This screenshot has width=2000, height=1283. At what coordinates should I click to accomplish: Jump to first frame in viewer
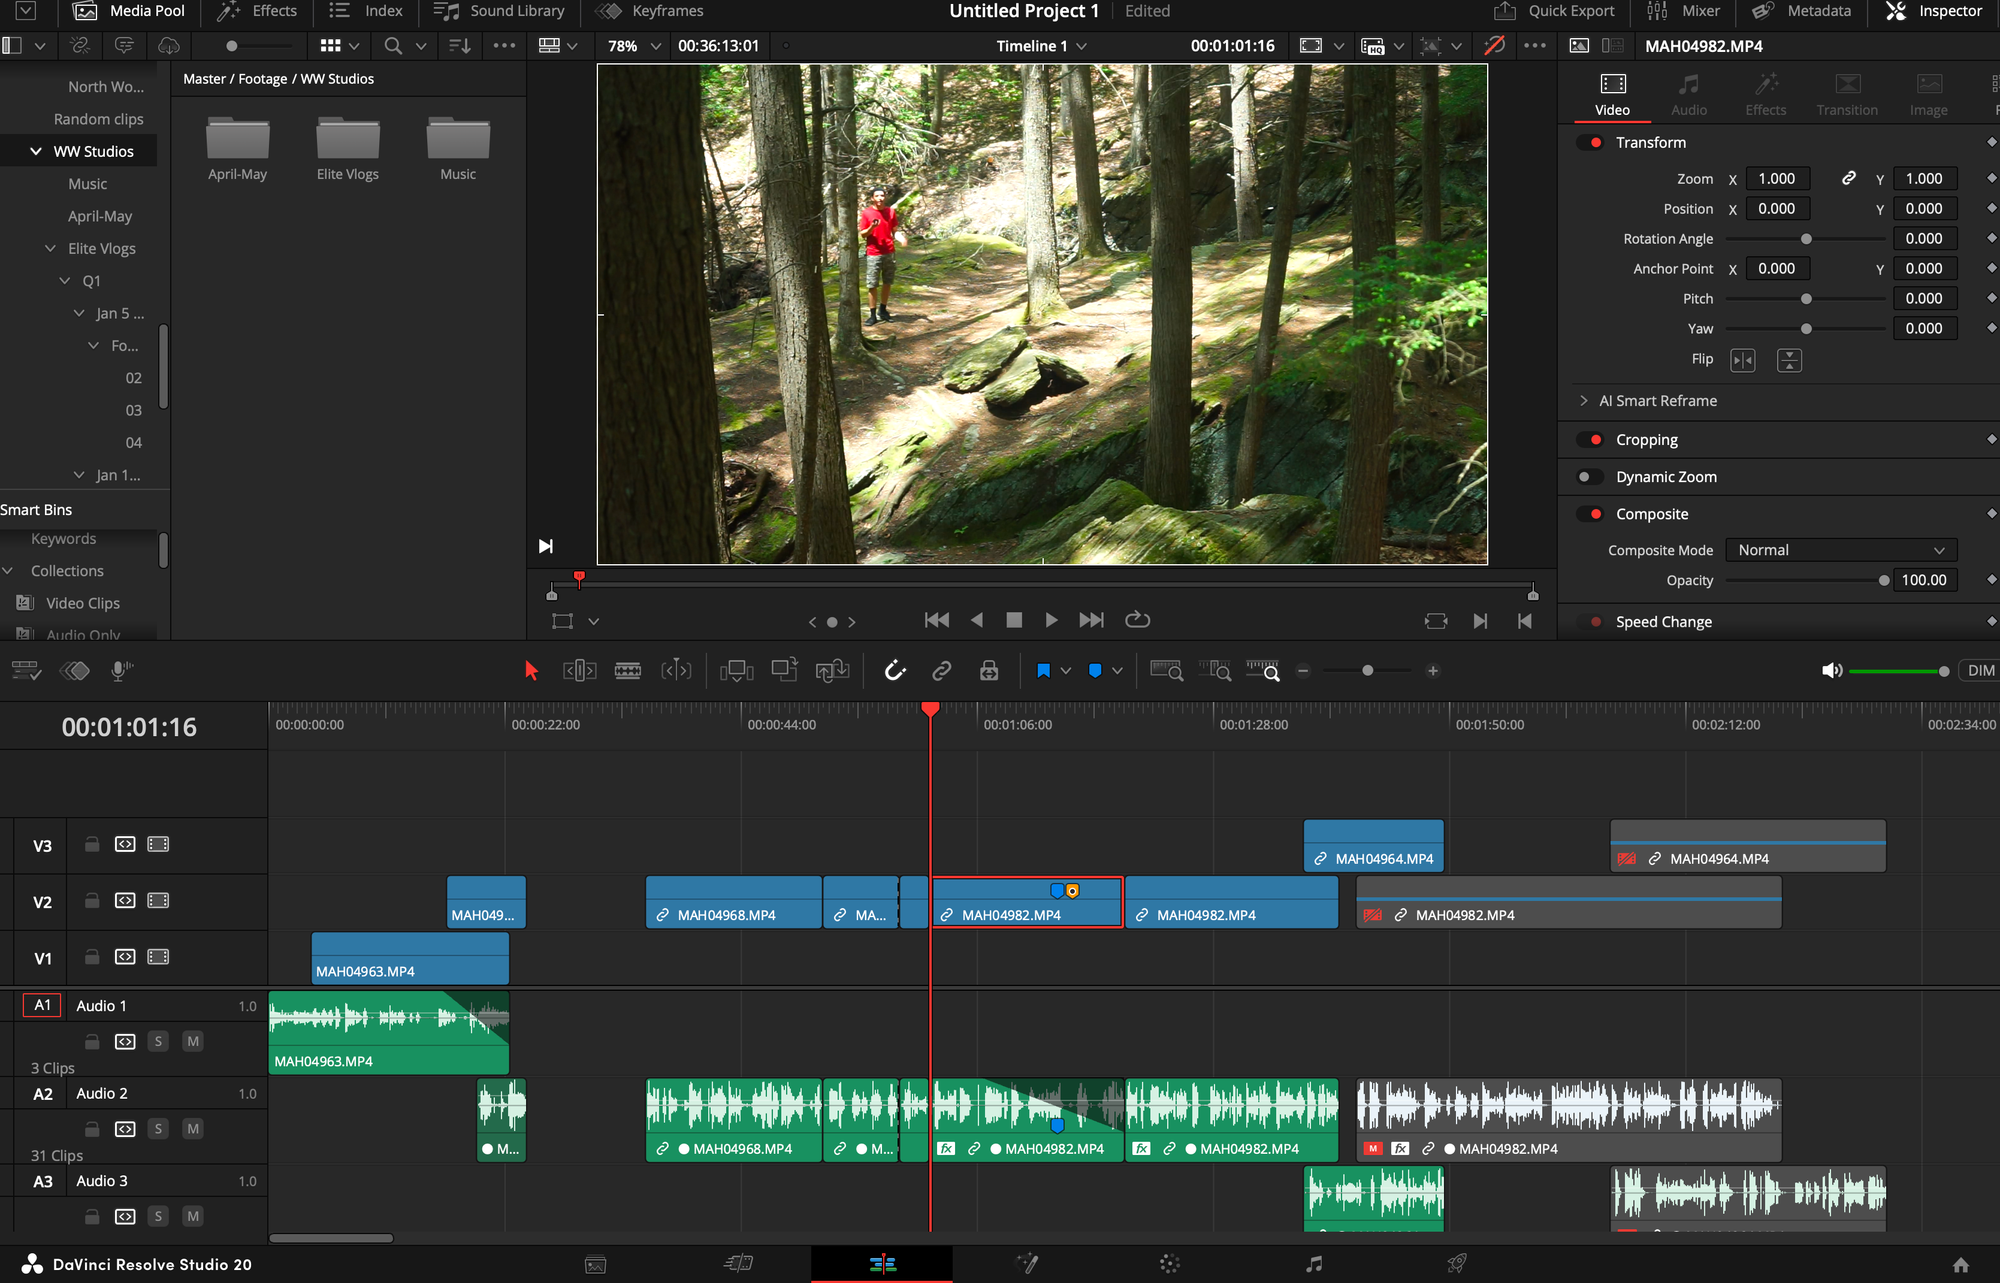point(937,620)
